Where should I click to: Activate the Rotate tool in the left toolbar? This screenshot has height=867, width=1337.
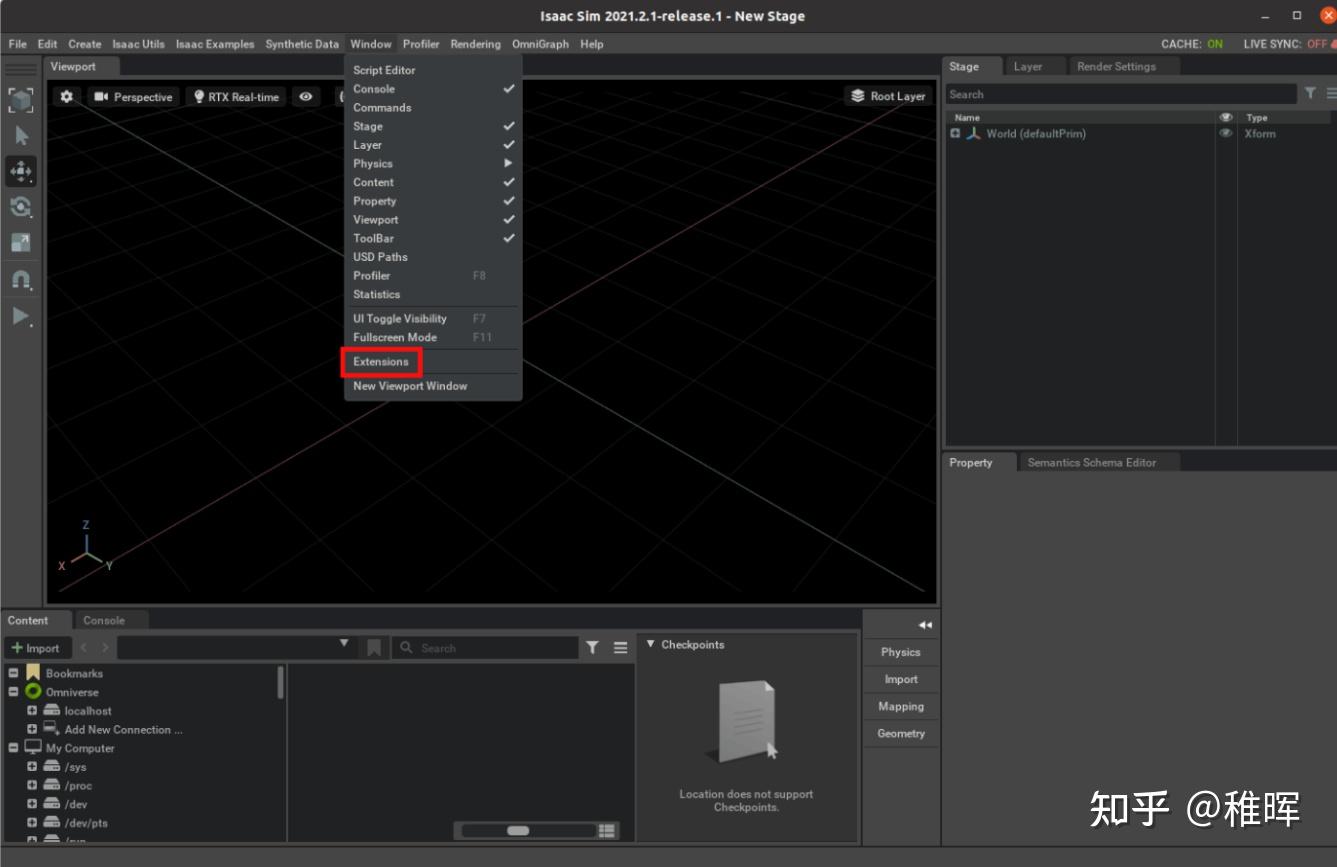[21, 207]
